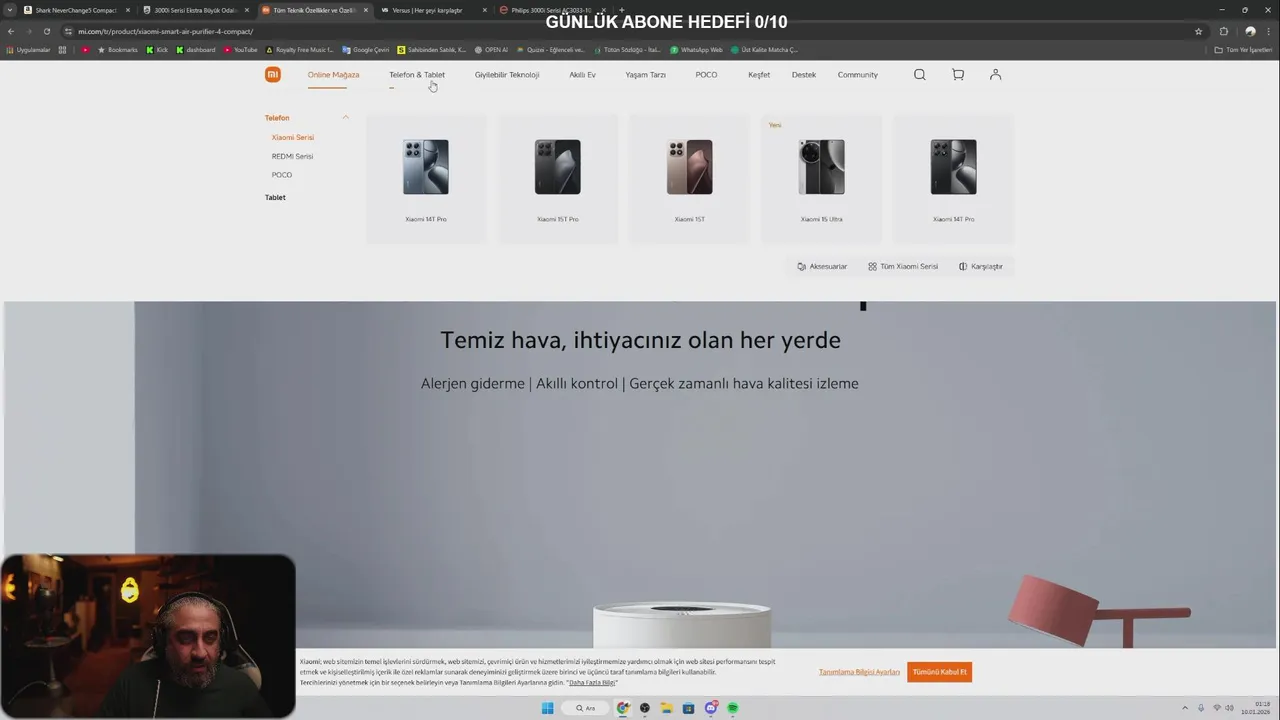Open Telefon & Tablet menu
The image size is (1280, 720).
point(417,75)
